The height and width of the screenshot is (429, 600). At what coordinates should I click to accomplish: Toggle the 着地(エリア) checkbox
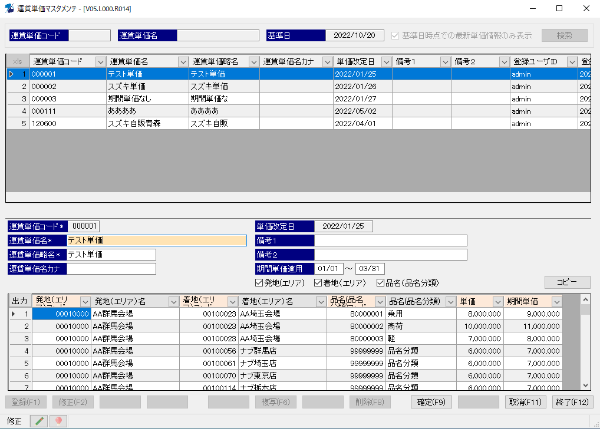coord(318,283)
